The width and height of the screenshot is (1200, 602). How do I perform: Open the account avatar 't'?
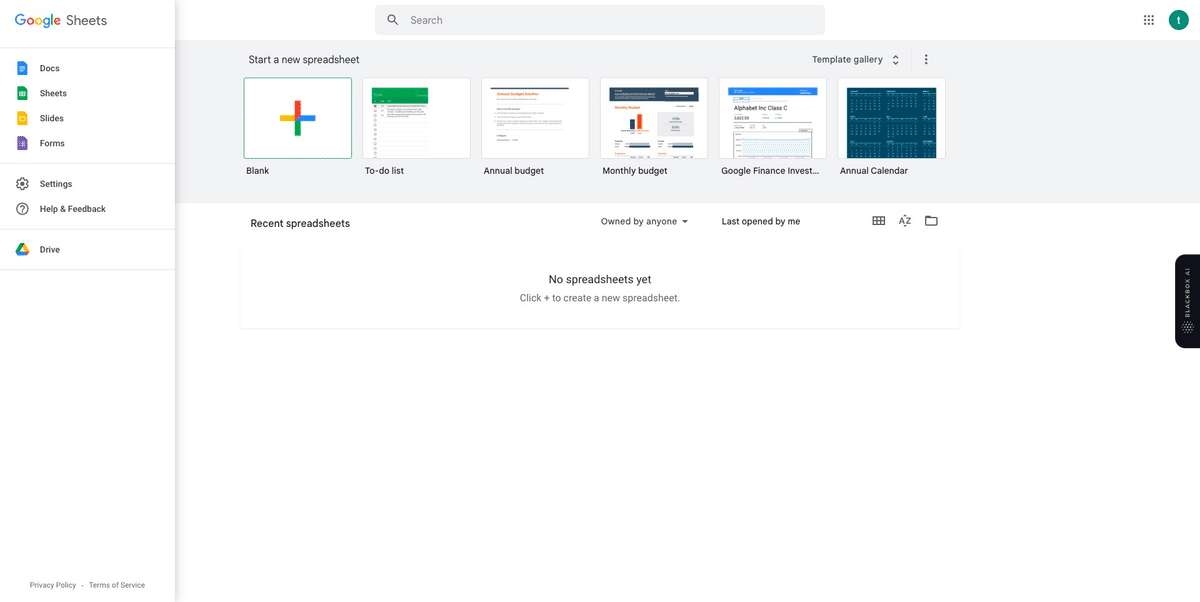1178,20
